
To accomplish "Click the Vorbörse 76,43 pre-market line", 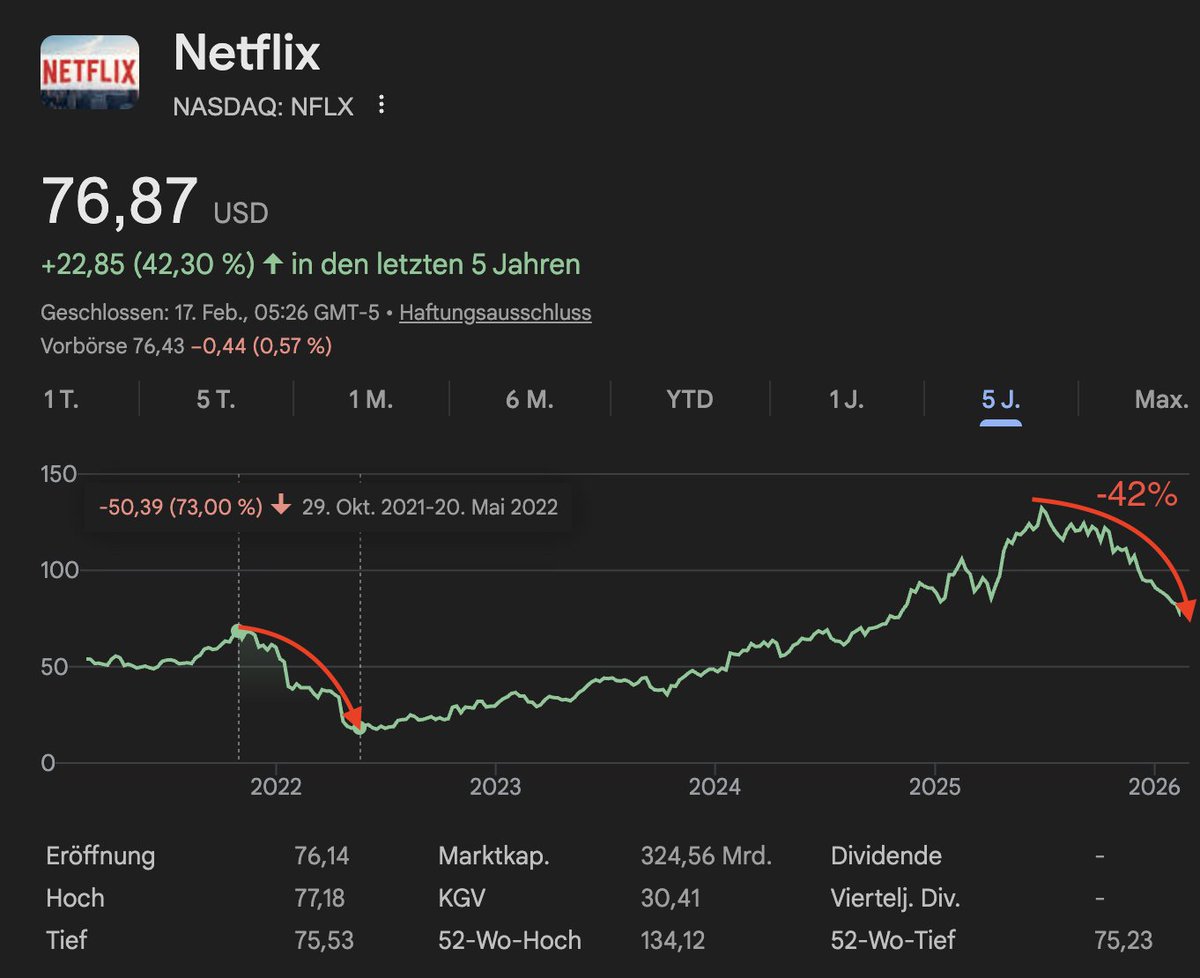I will point(186,346).
